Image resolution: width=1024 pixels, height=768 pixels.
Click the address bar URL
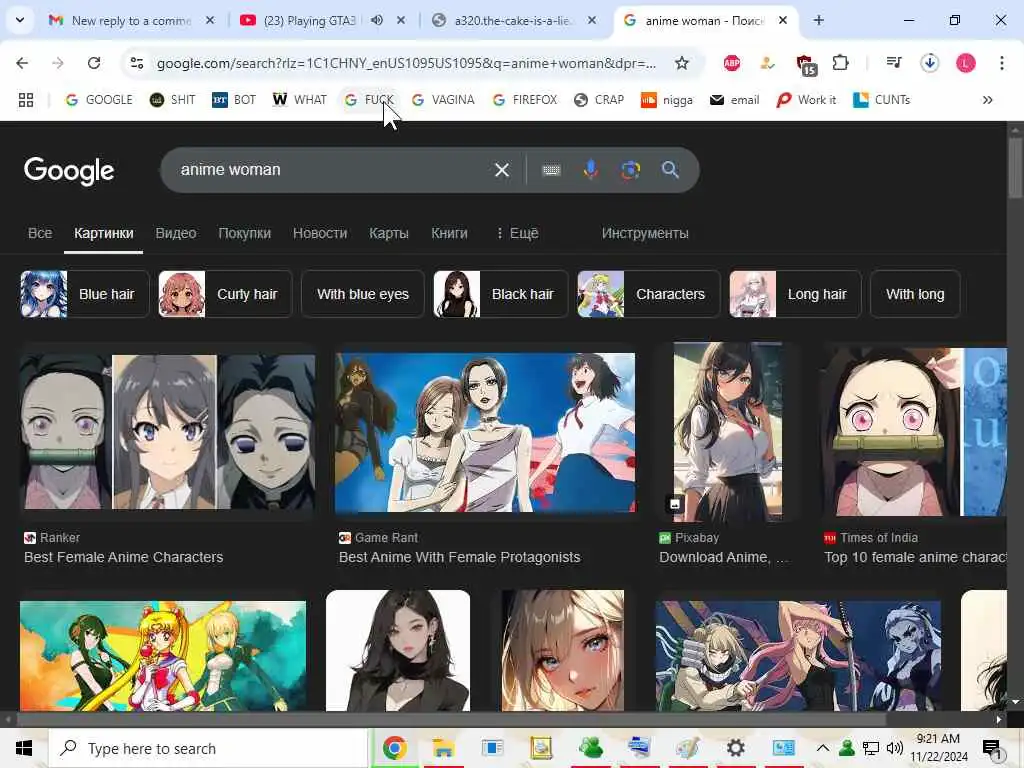(406, 63)
